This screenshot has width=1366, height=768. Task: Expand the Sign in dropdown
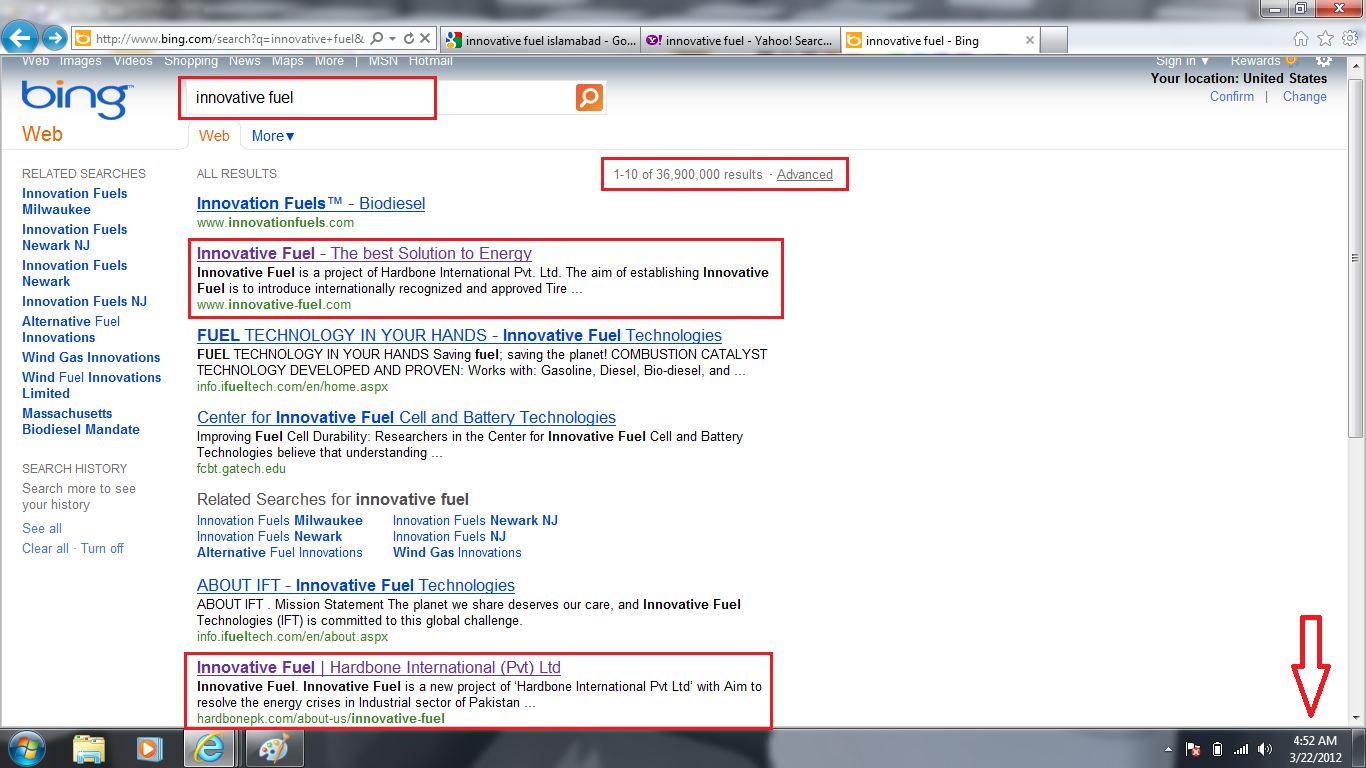pos(1182,61)
